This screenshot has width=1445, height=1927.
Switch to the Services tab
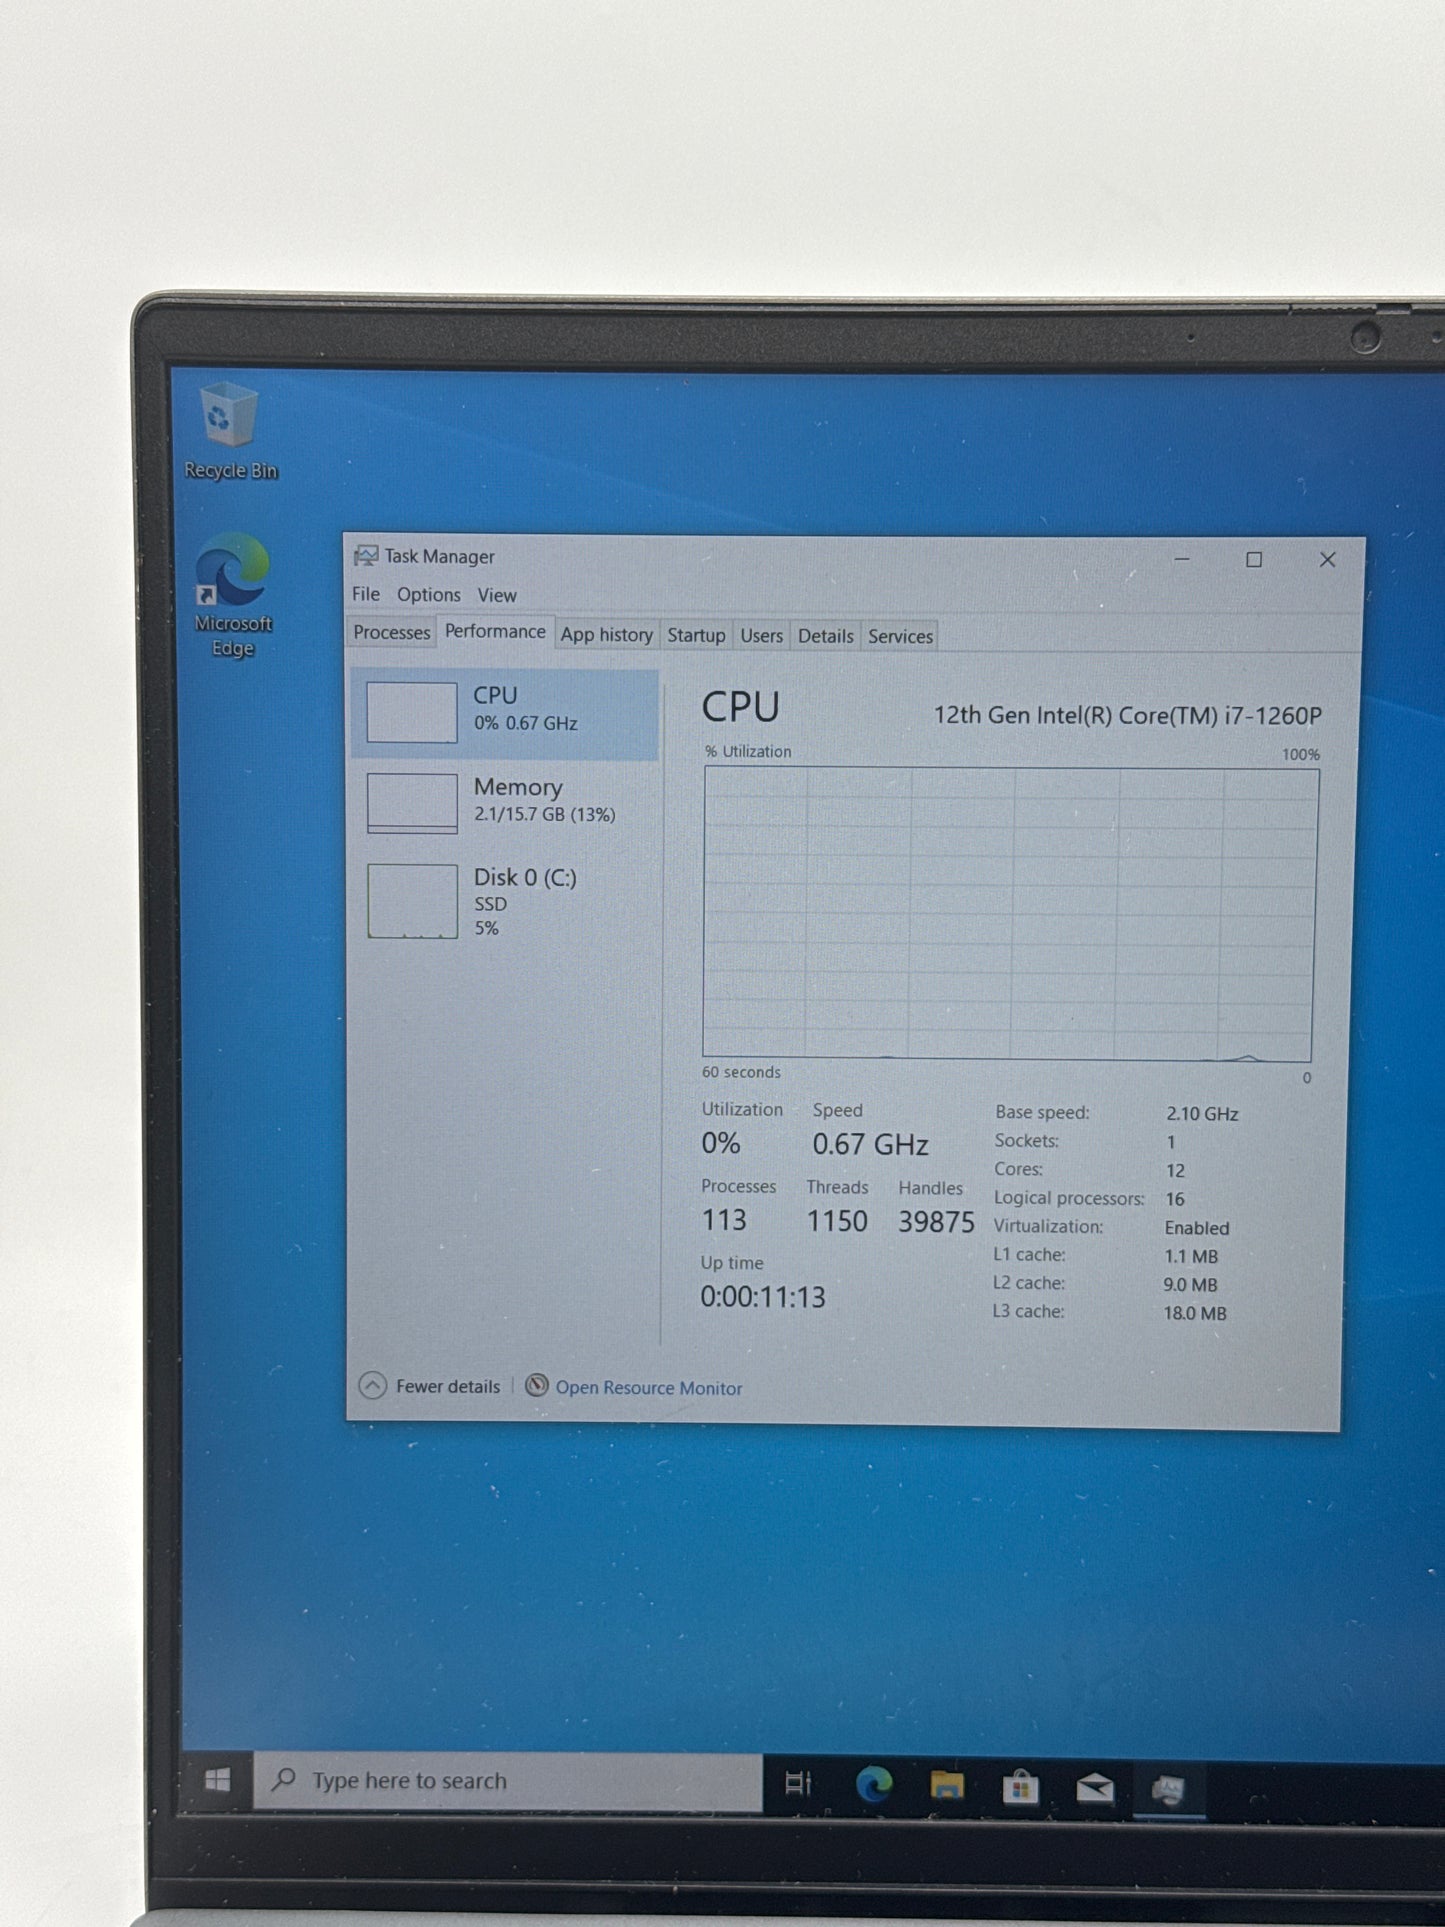(x=900, y=637)
